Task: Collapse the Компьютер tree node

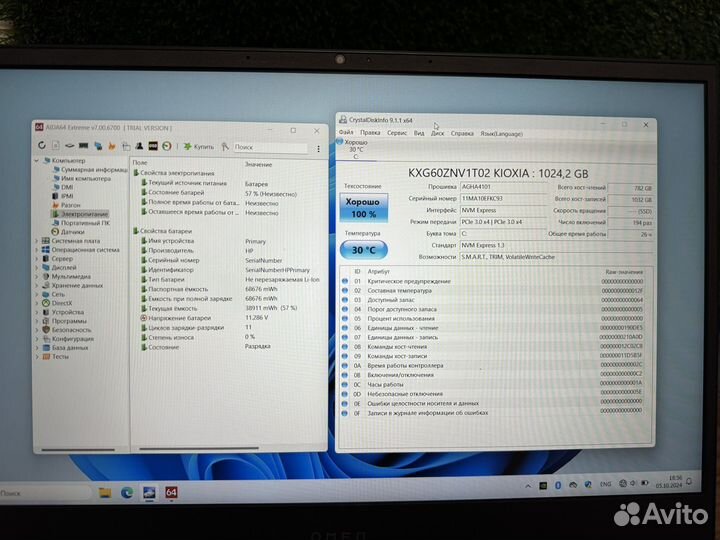Action: click(37, 161)
